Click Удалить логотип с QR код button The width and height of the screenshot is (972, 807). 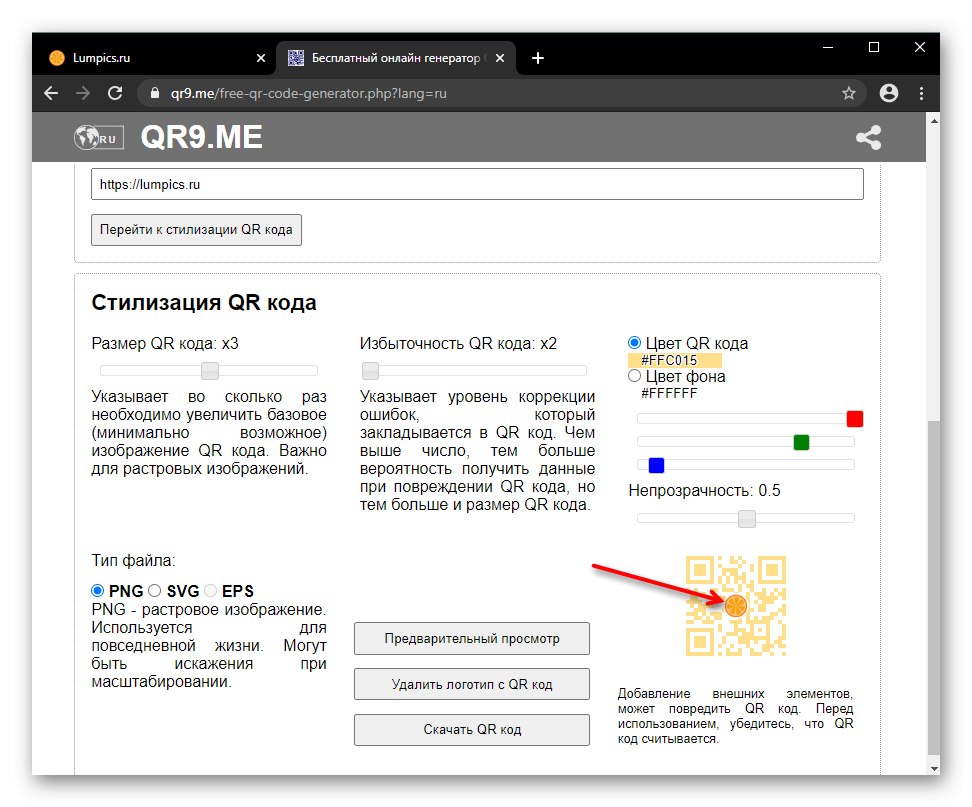[472, 684]
